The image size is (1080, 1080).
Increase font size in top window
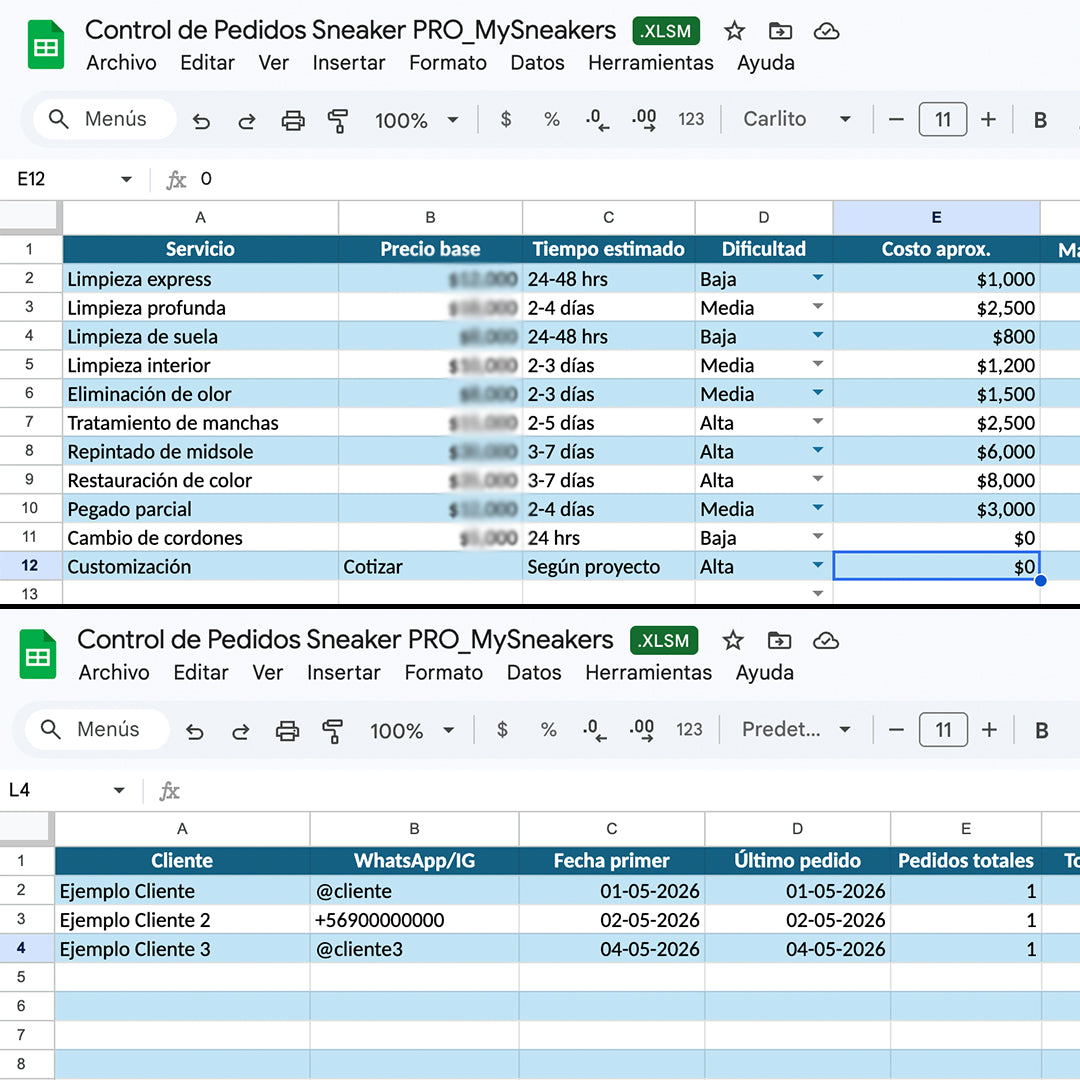[x=988, y=120]
